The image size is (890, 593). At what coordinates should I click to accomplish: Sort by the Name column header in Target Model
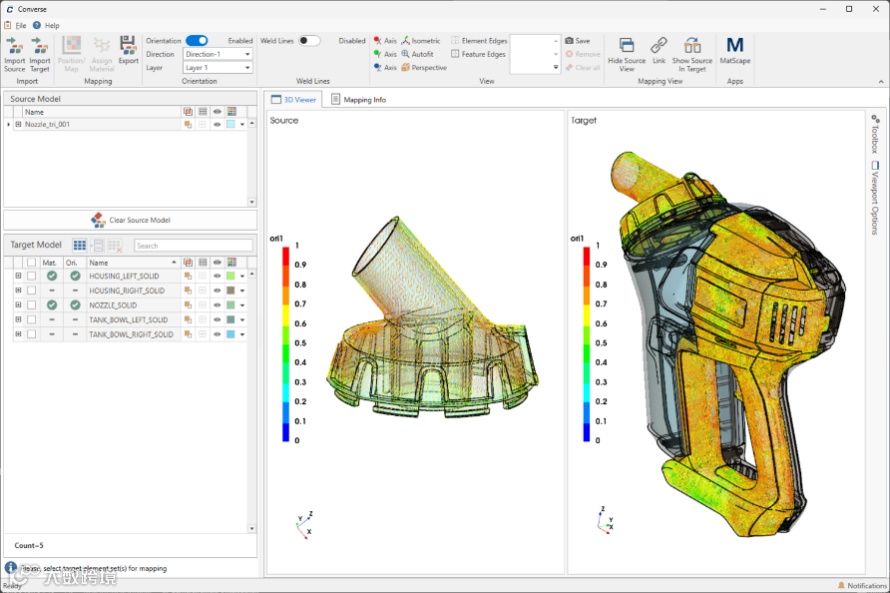point(133,263)
